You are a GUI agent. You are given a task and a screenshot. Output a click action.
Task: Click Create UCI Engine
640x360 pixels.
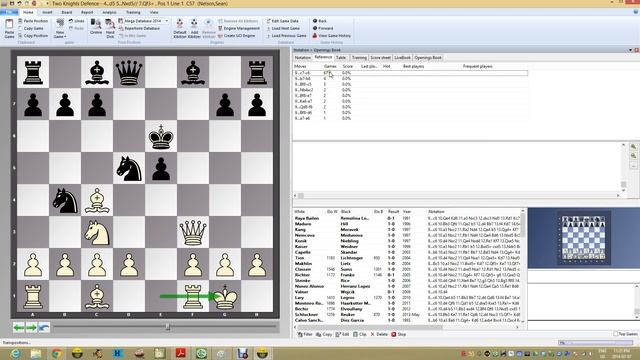236,36
